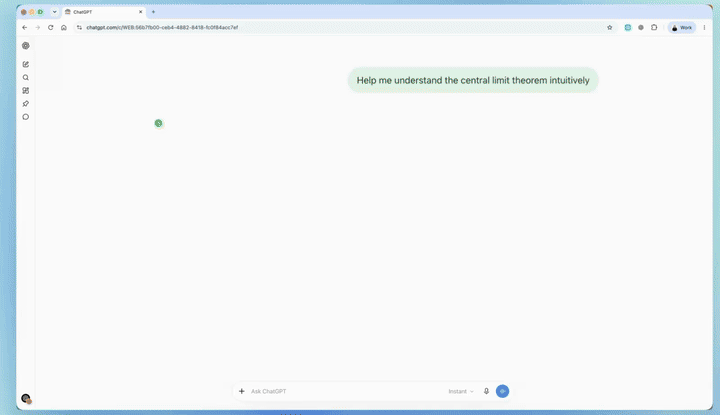The width and height of the screenshot is (720, 415).
Task: Open the Instant model dropdown
Action: coord(461,392)
